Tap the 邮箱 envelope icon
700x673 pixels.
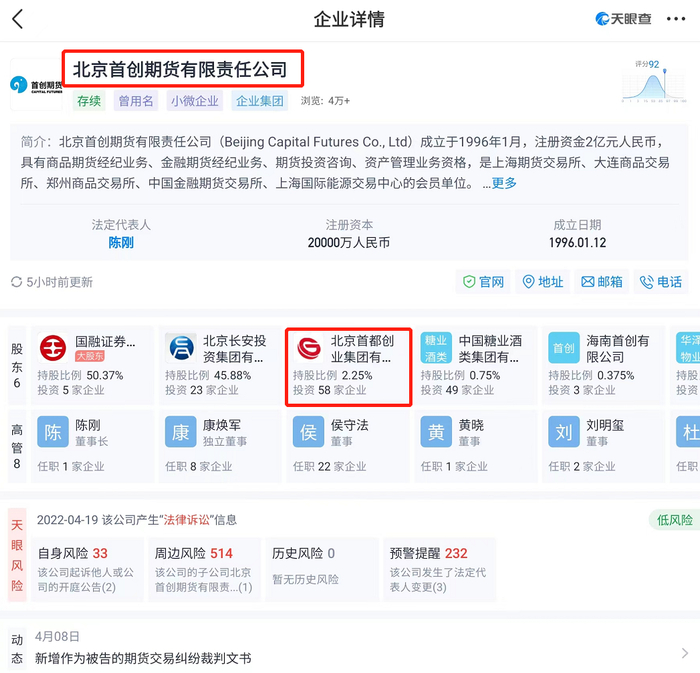pos(588,282)
